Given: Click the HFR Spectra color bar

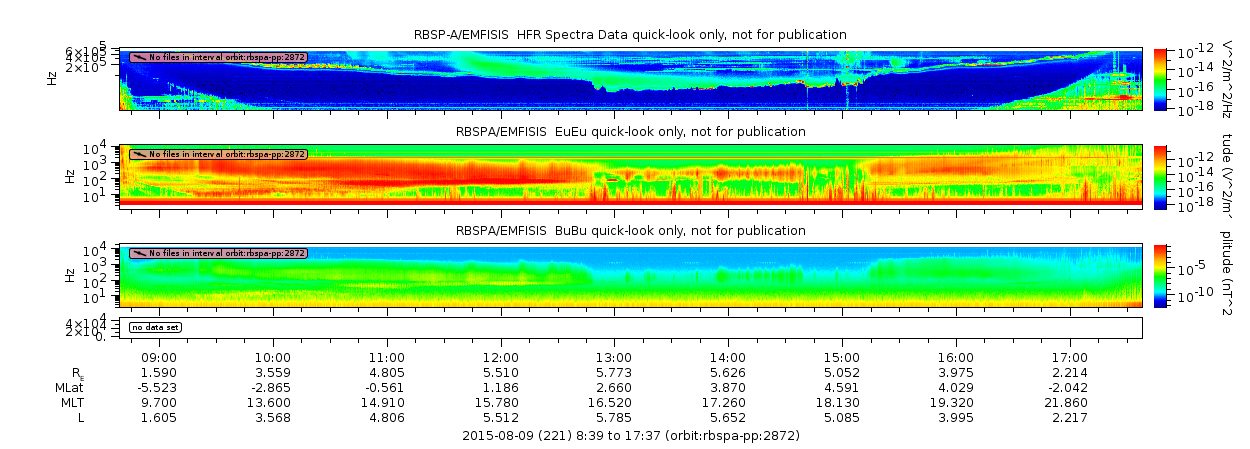Looking at the screenshot, I should pos(1160,78).
